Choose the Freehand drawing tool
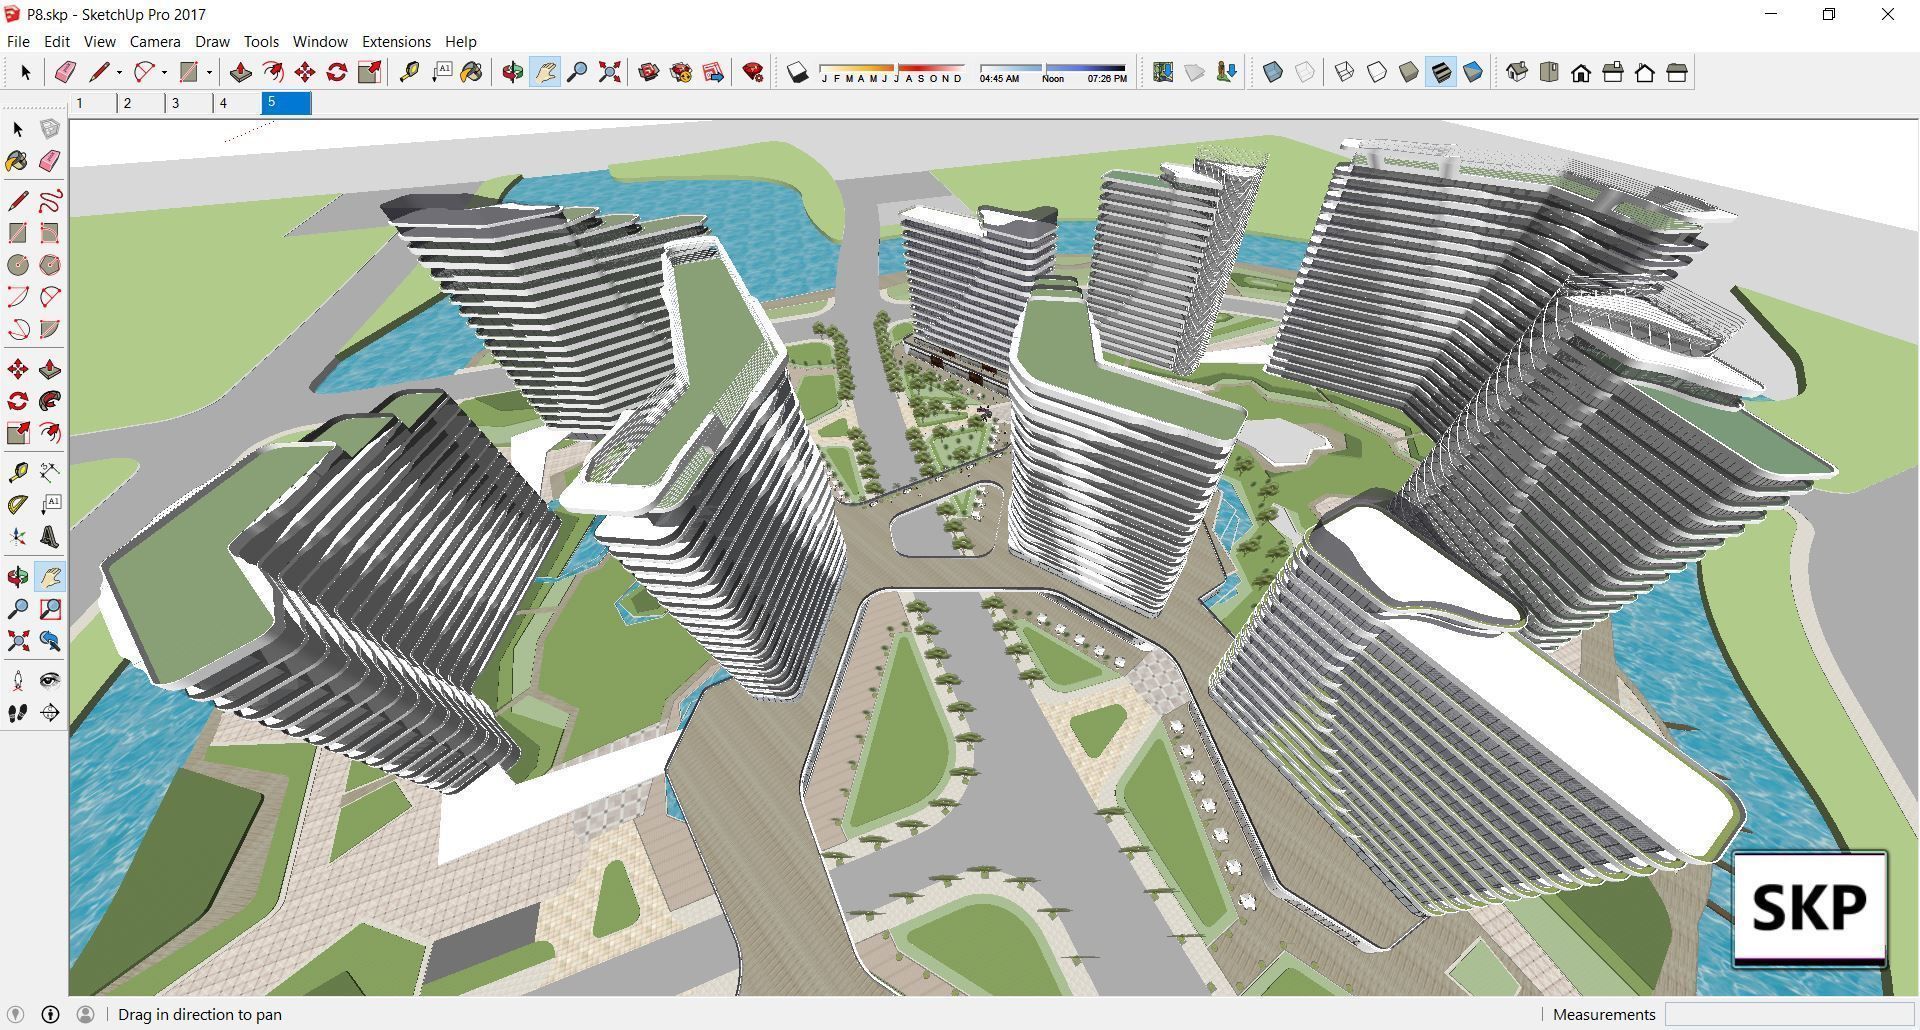 [50, 201]
